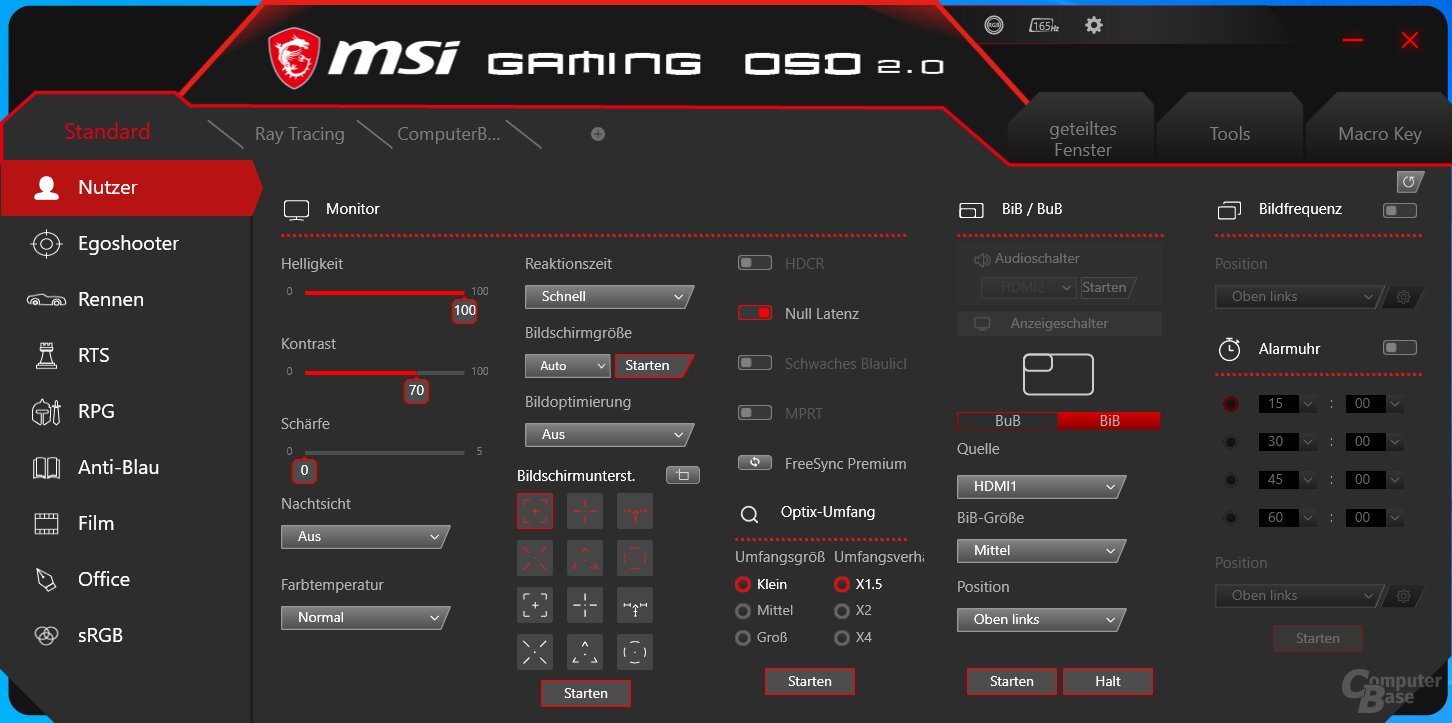Turn off Null Latenz switch
The image size is (1452, 723).
755,313
